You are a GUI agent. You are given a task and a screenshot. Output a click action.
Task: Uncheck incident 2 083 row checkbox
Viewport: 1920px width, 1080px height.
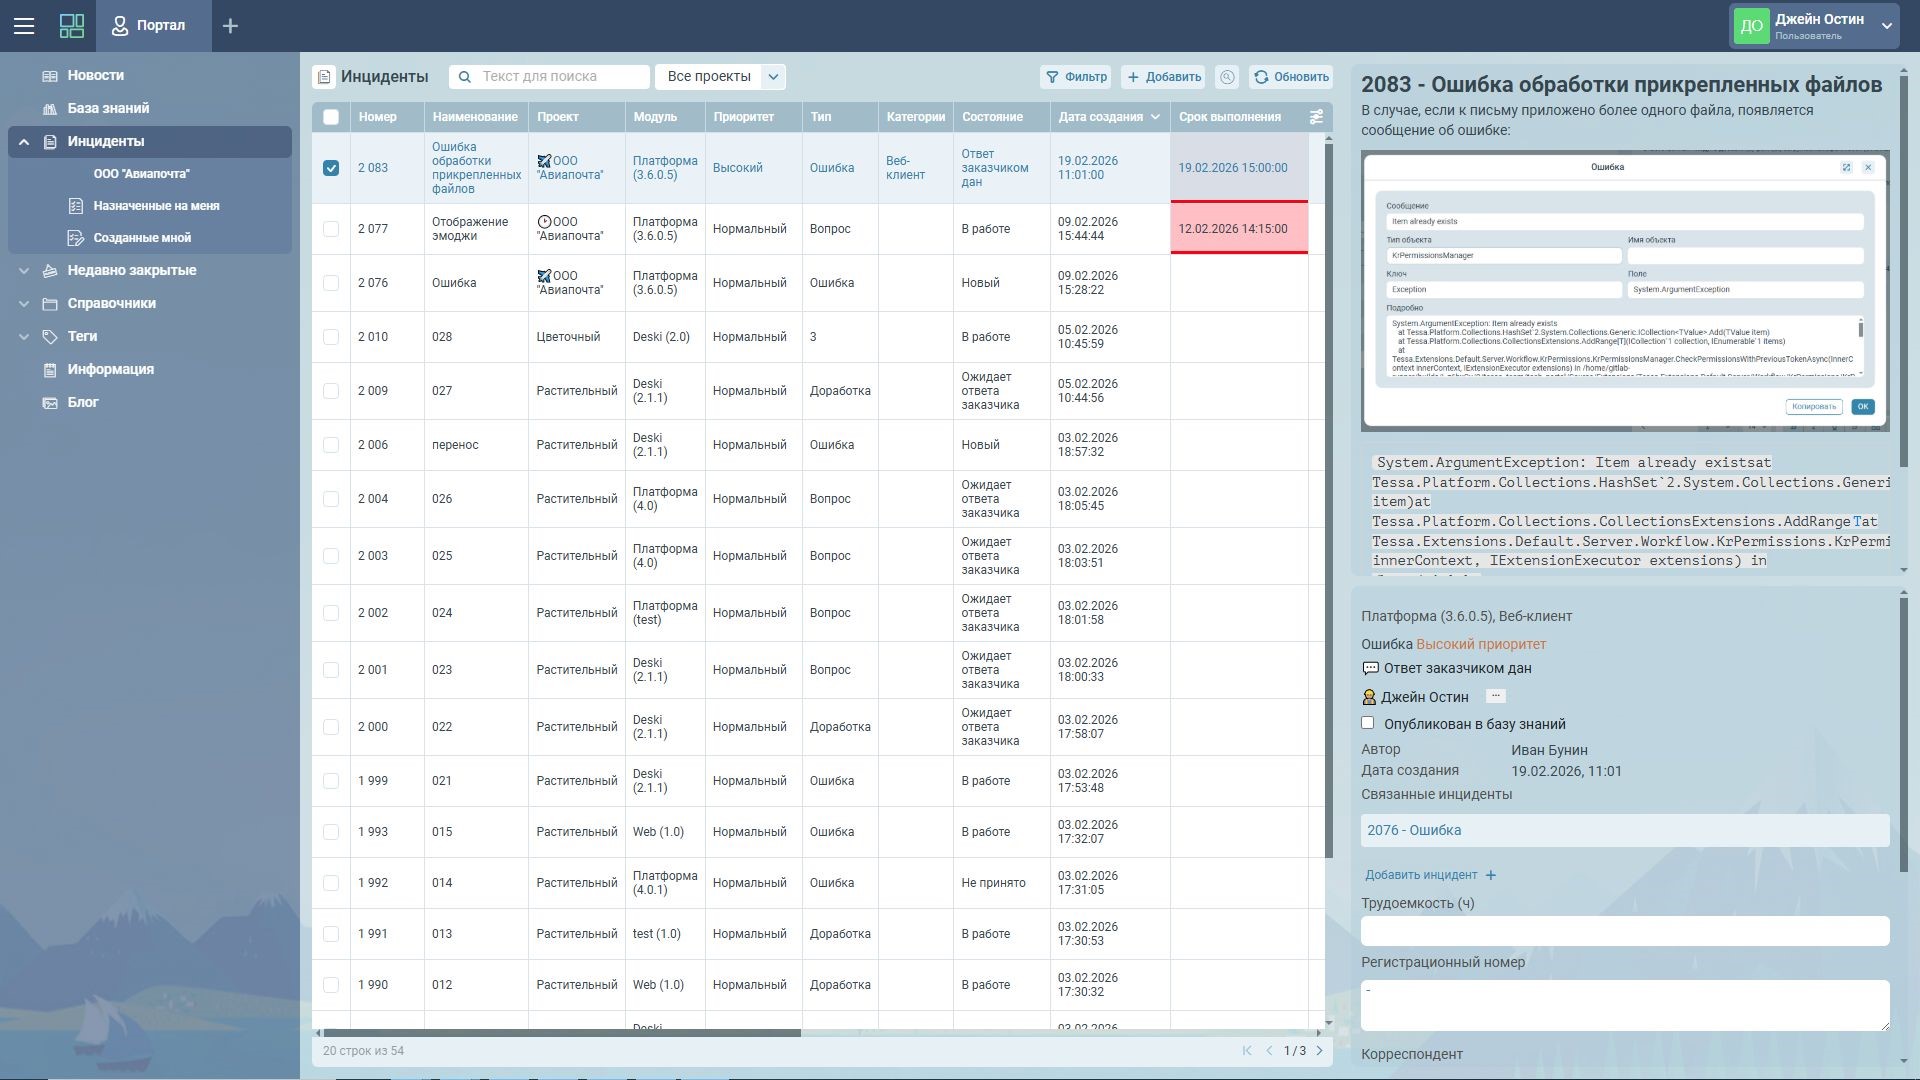331,168
